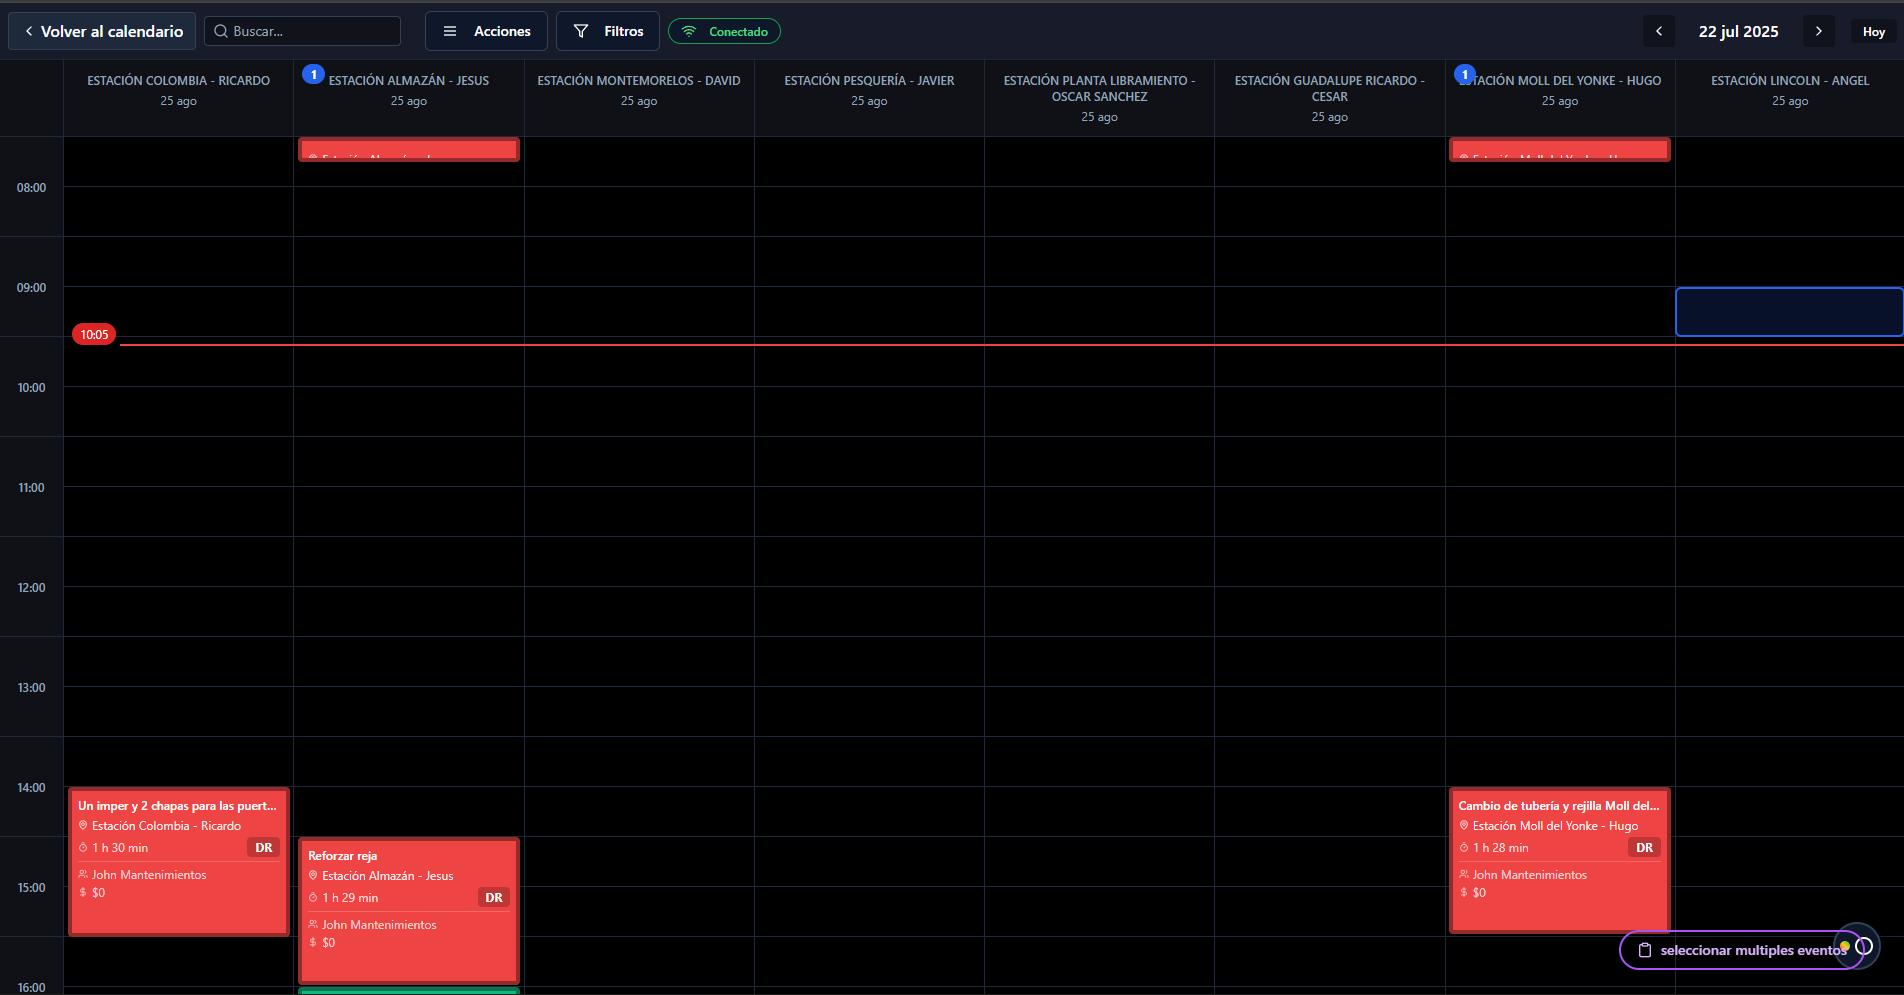Open the 'Reforzar reja' event card
Viewport: 1904px width, 995px height.
[x=409, y=911]
